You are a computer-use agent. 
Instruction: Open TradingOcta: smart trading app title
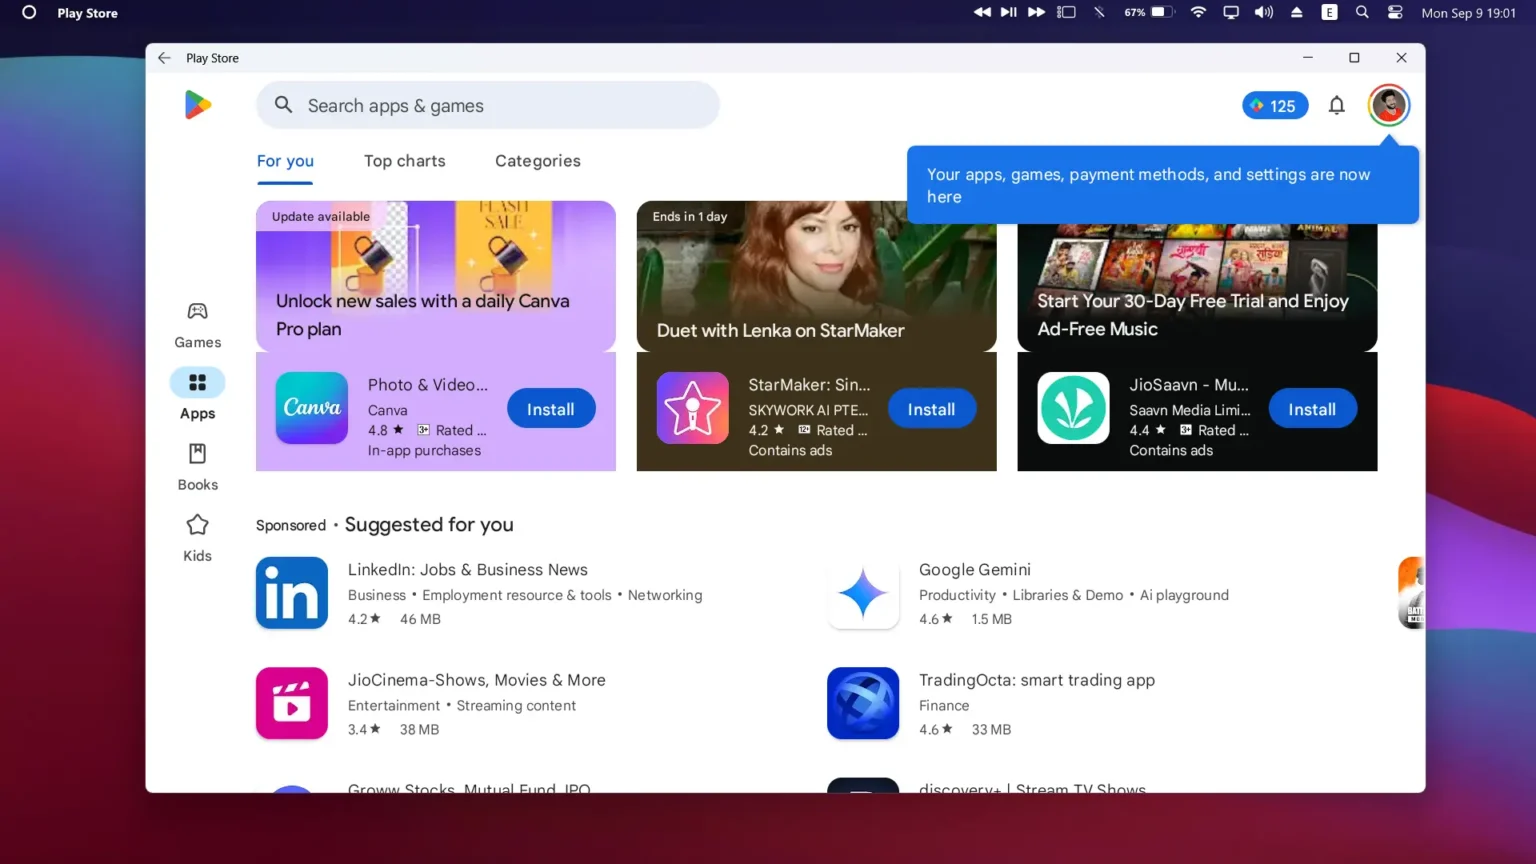pyautogui.click(x=1037, y=680)
